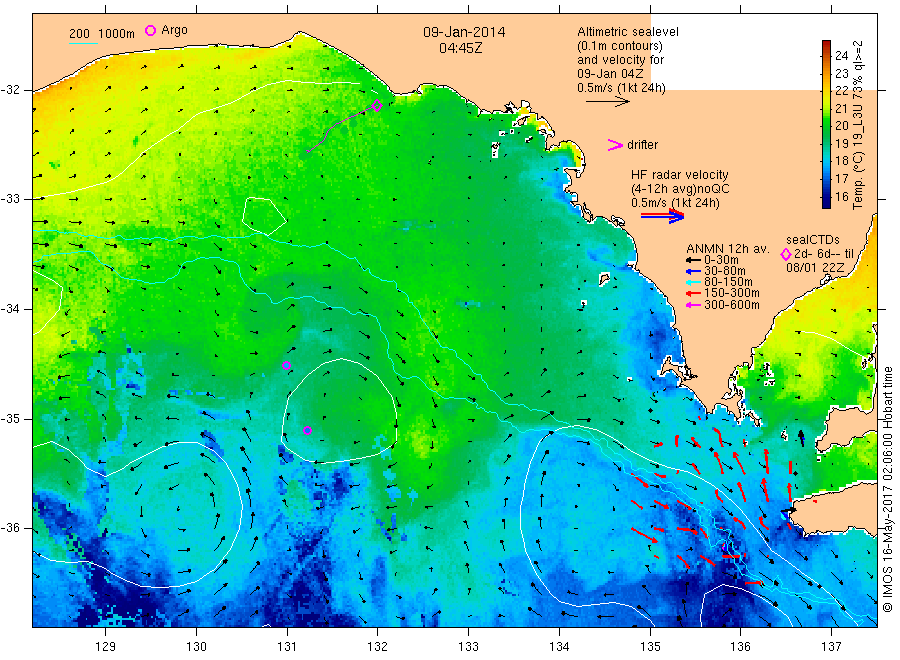Screen dimensions: 900x660
Task: Click the cyan 80-150m ANMN arrow symbol
Action: (x=693, y=282)
